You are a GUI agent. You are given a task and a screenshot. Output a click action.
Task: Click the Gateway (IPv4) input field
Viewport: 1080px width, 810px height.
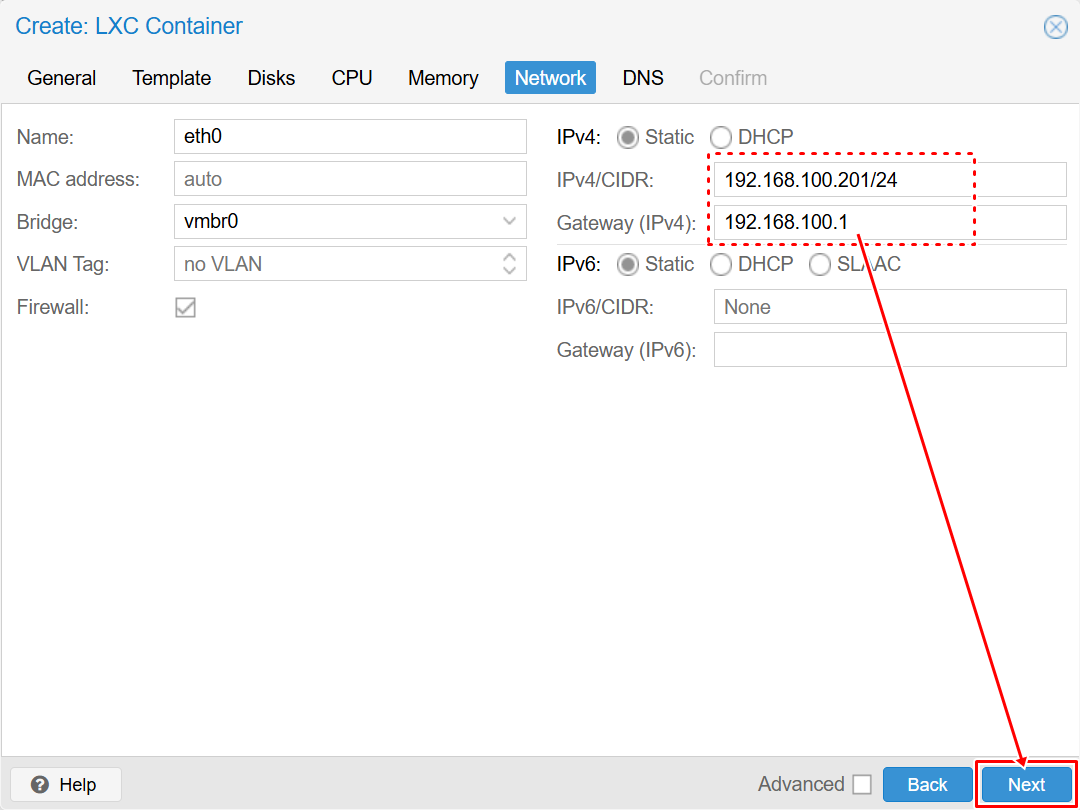tap(889, 222)
